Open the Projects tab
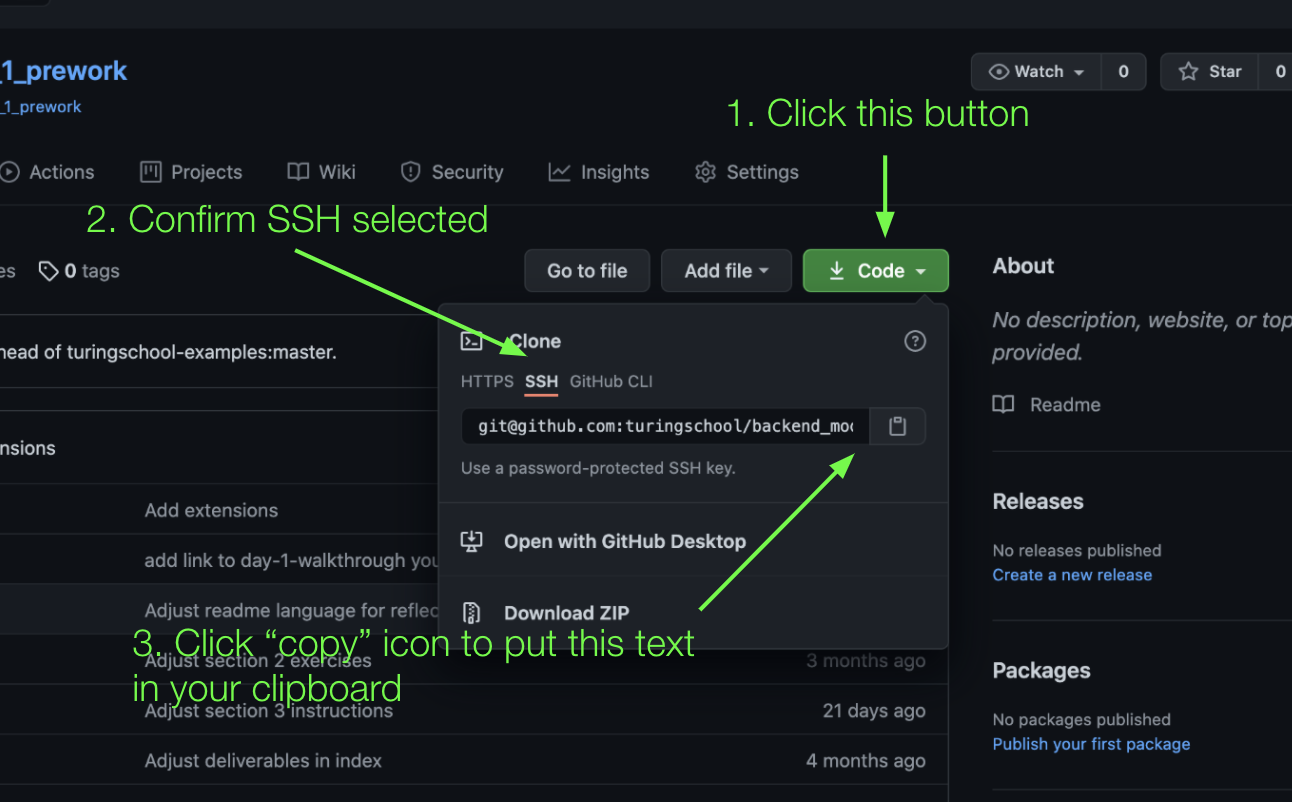 [191, 172]
